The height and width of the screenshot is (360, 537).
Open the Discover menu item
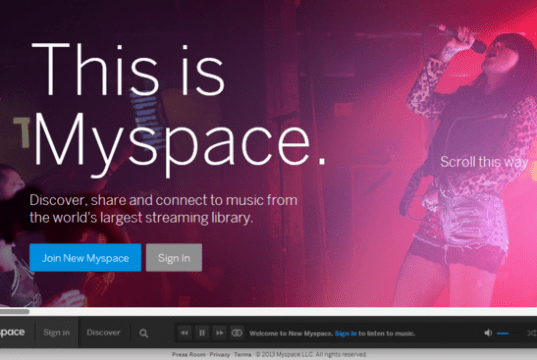pyautogui.click(x=103, y=333)
